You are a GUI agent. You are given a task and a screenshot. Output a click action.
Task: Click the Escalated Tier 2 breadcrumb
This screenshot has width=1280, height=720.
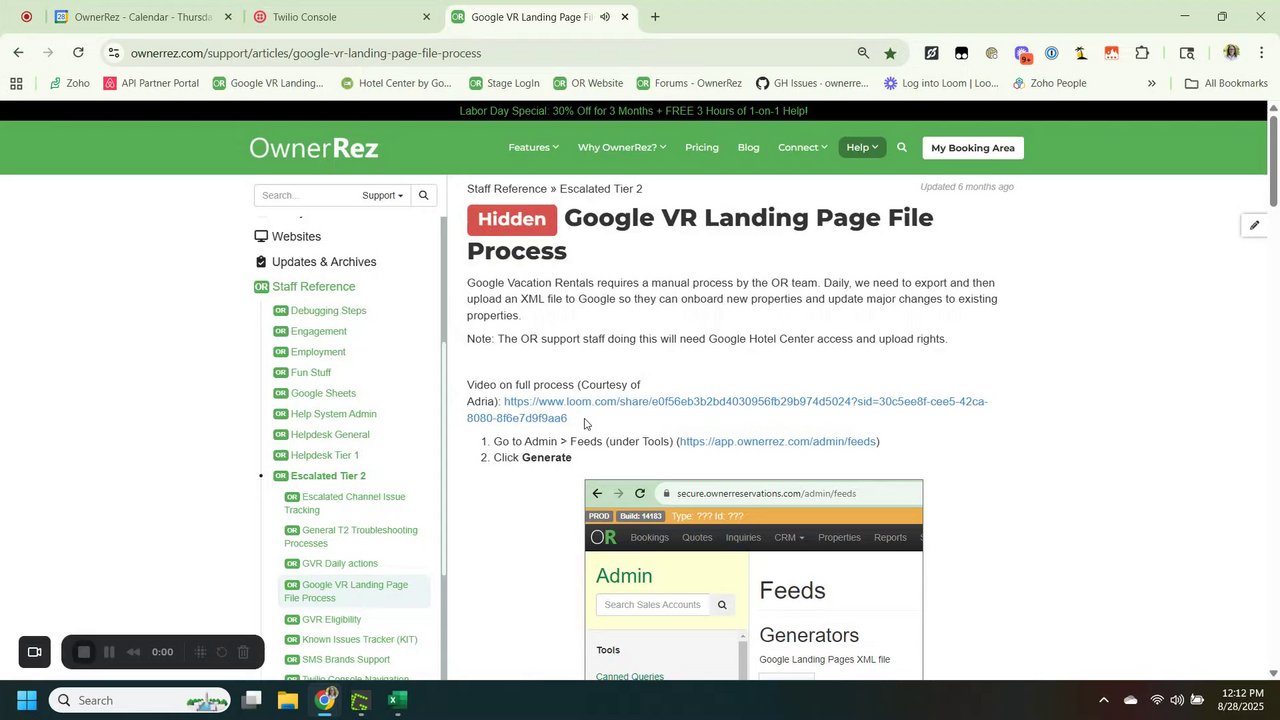(x=601, y=189)
